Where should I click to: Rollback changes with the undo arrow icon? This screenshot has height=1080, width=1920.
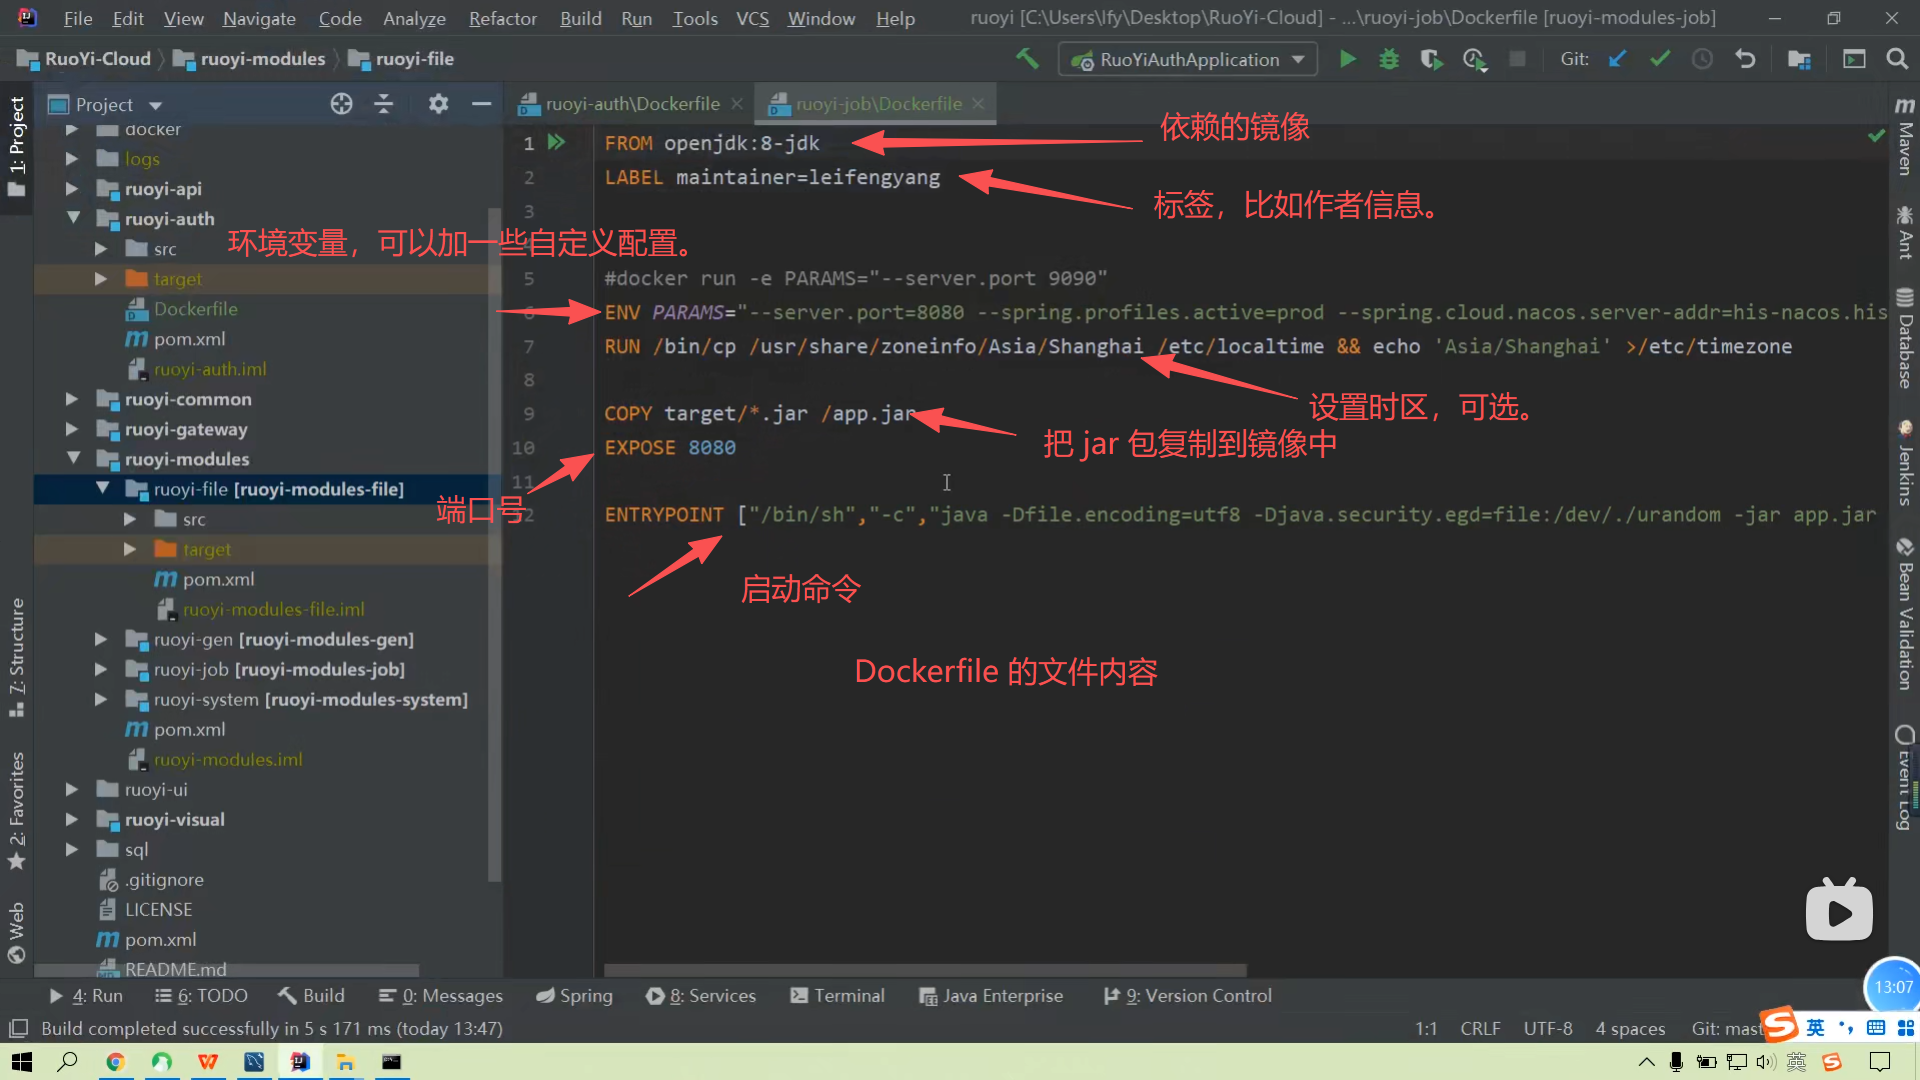tap(1745, 59)
